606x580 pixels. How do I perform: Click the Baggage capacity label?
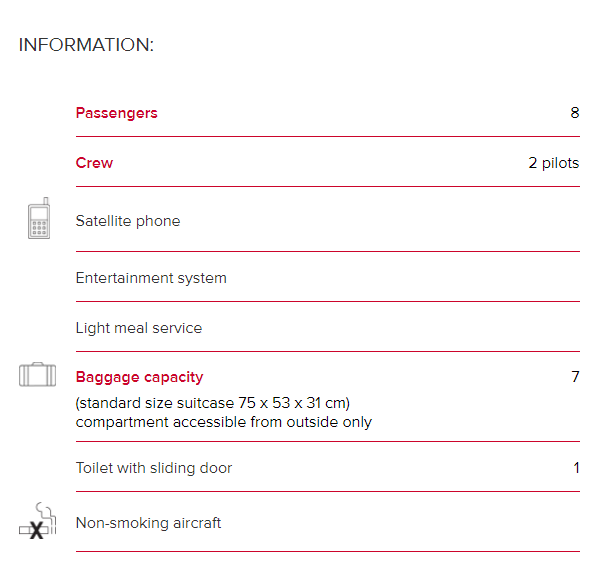pos(140,377)
